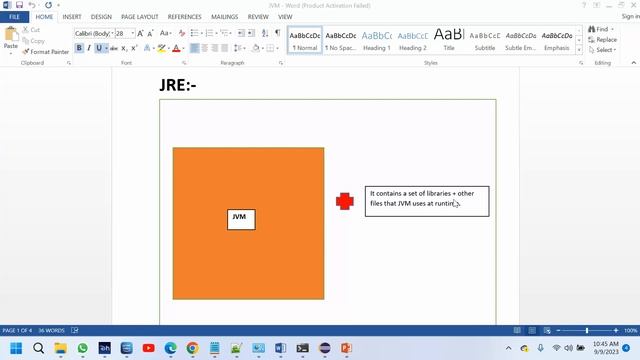
Task: Toggle left alignment of the paragraph
Action: tap(195, 48)
